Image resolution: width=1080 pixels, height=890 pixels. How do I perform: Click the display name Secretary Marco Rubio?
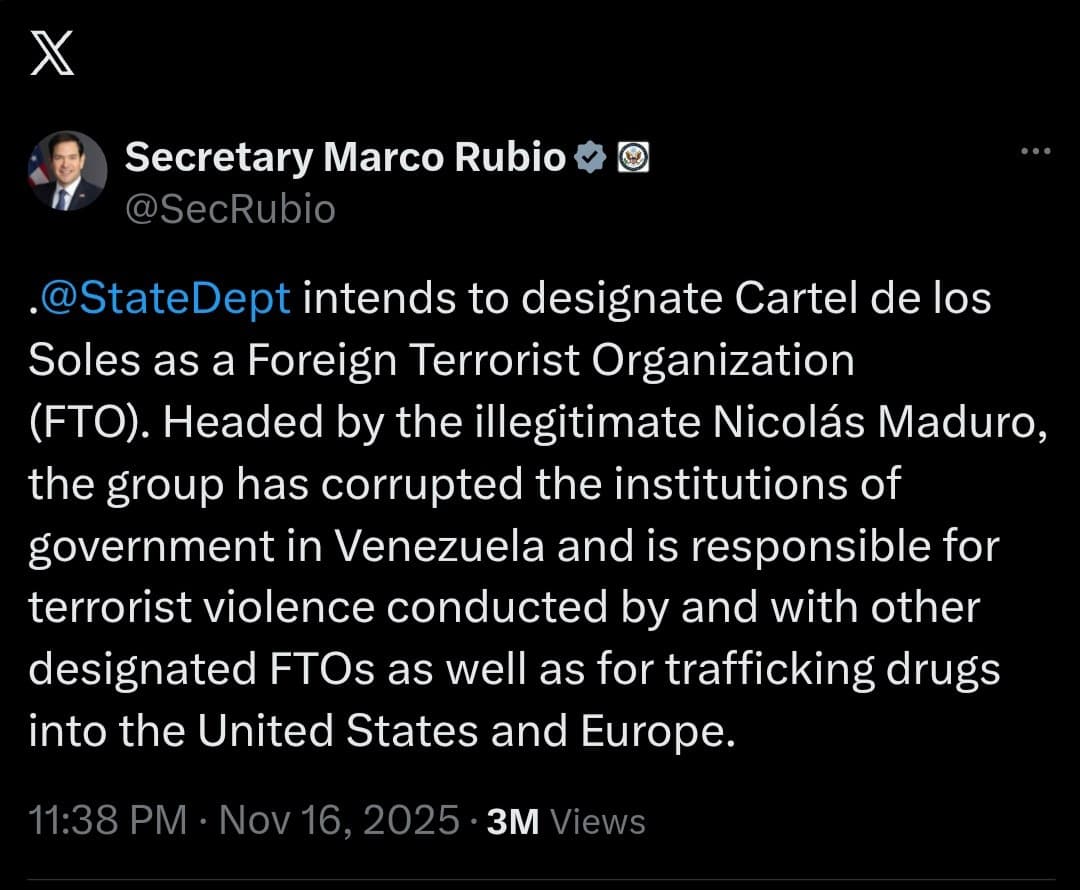(x=345, y=156)
